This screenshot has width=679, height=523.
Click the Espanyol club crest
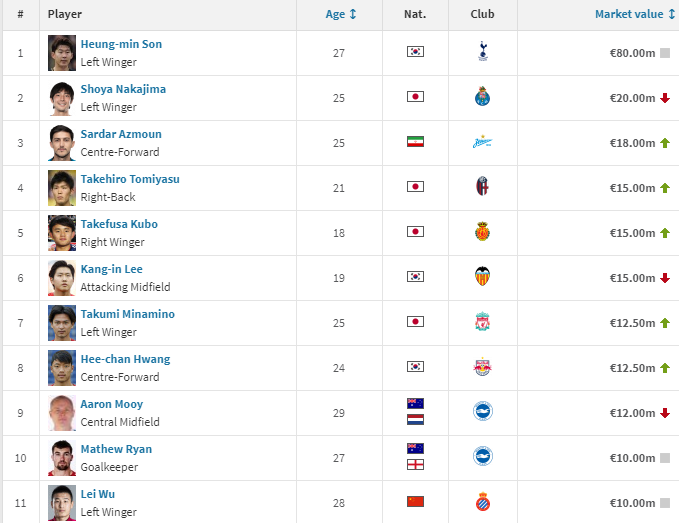483,502
